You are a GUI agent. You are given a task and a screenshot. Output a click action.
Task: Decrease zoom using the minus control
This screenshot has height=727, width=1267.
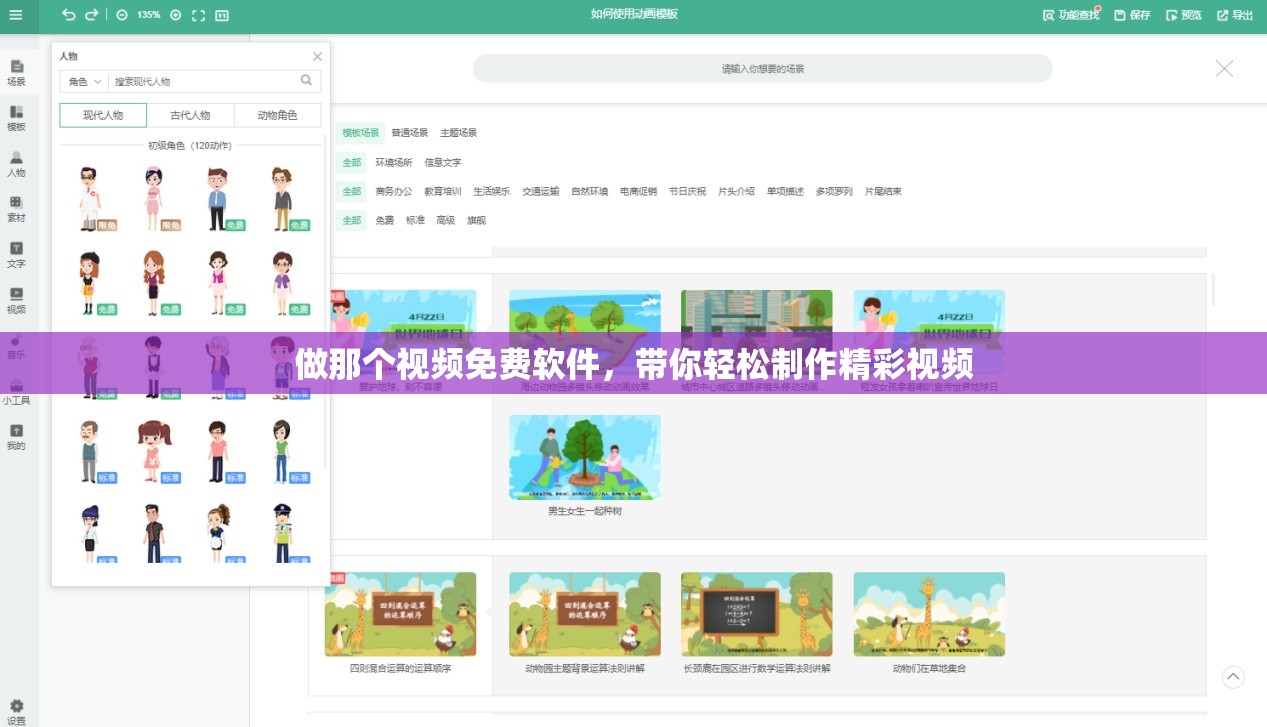pyautogui.click(x=122, y=15)
